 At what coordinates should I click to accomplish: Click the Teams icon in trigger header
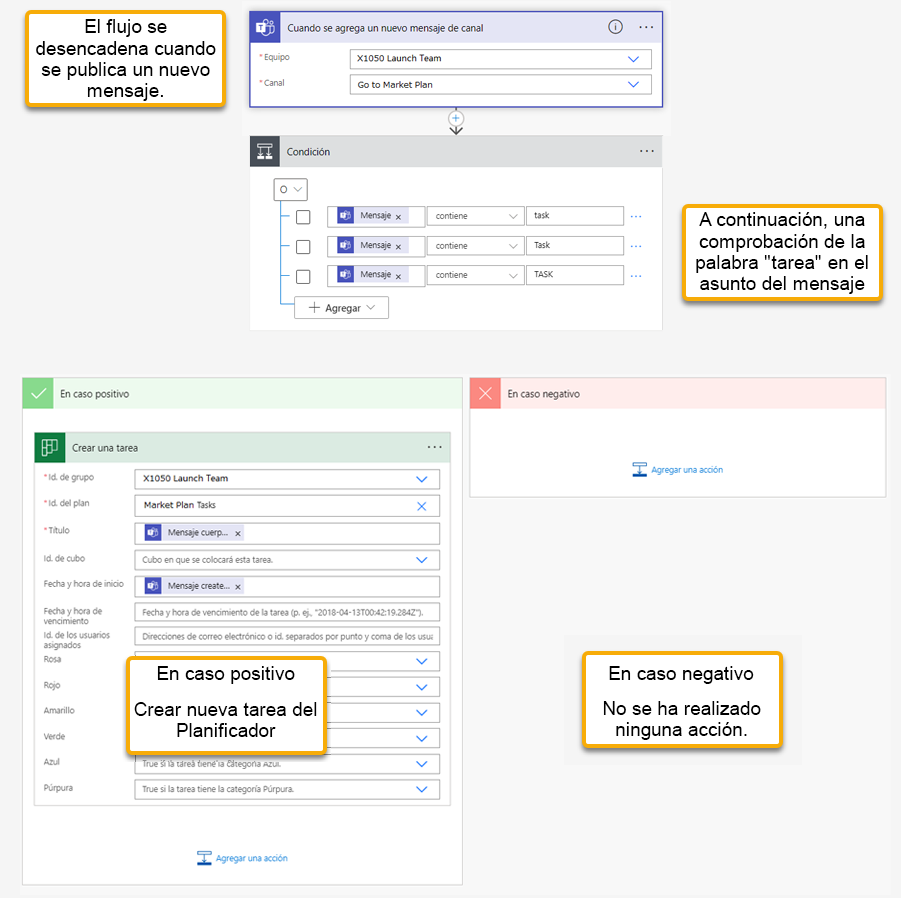click(x=265, y=28)
